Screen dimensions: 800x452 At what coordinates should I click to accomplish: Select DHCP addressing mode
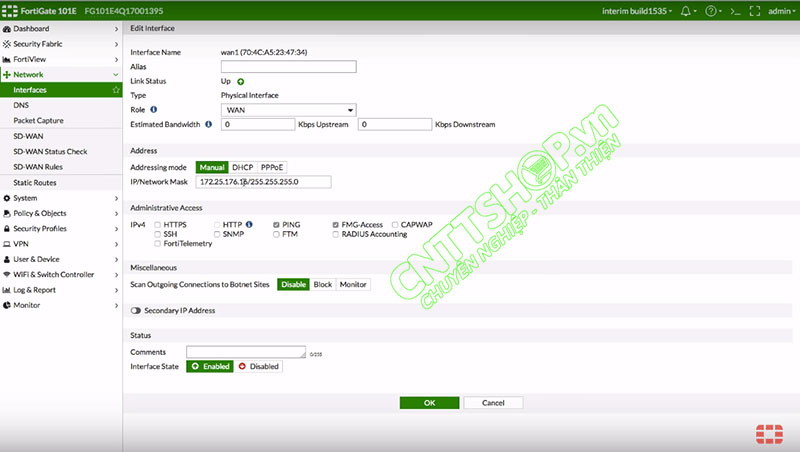click(242, 167)
